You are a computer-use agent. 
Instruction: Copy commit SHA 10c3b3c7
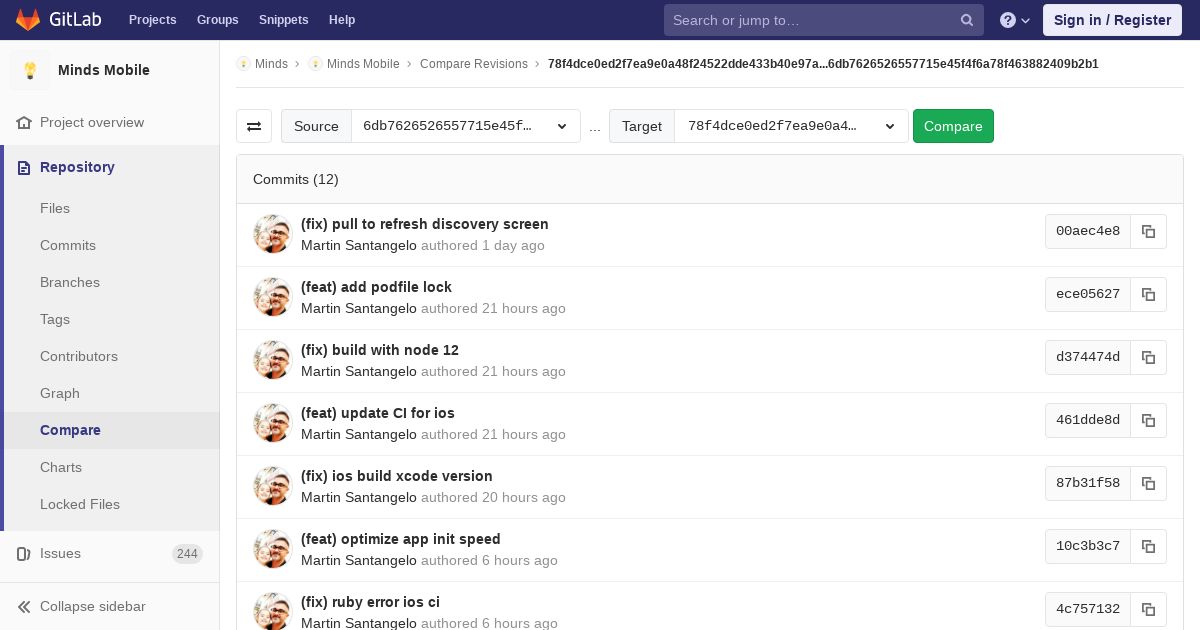[x=1148, y=546]
